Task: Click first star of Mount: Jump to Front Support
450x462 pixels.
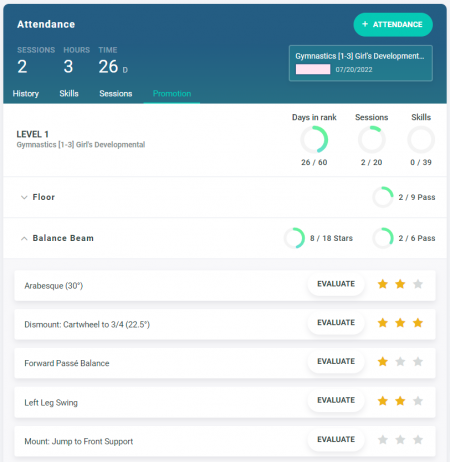Action: [x=383, y=440]
